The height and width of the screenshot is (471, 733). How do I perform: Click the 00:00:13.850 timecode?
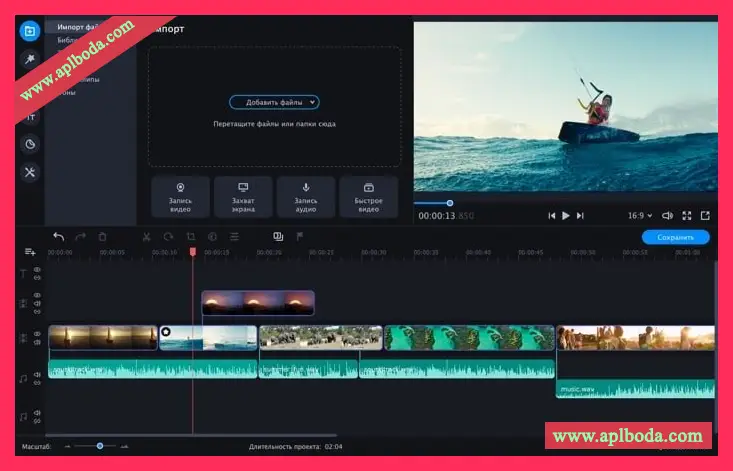pos(446,216)
